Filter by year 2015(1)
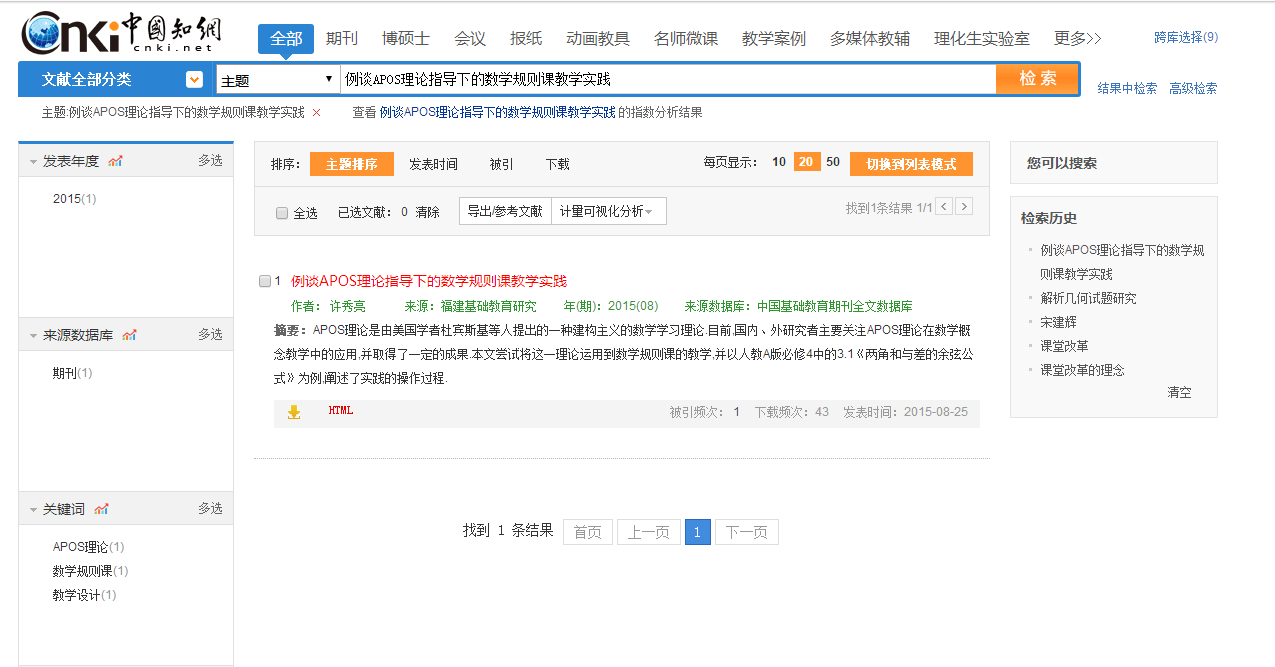This screenshot has height=667, width=1275. tap(75, 199)
